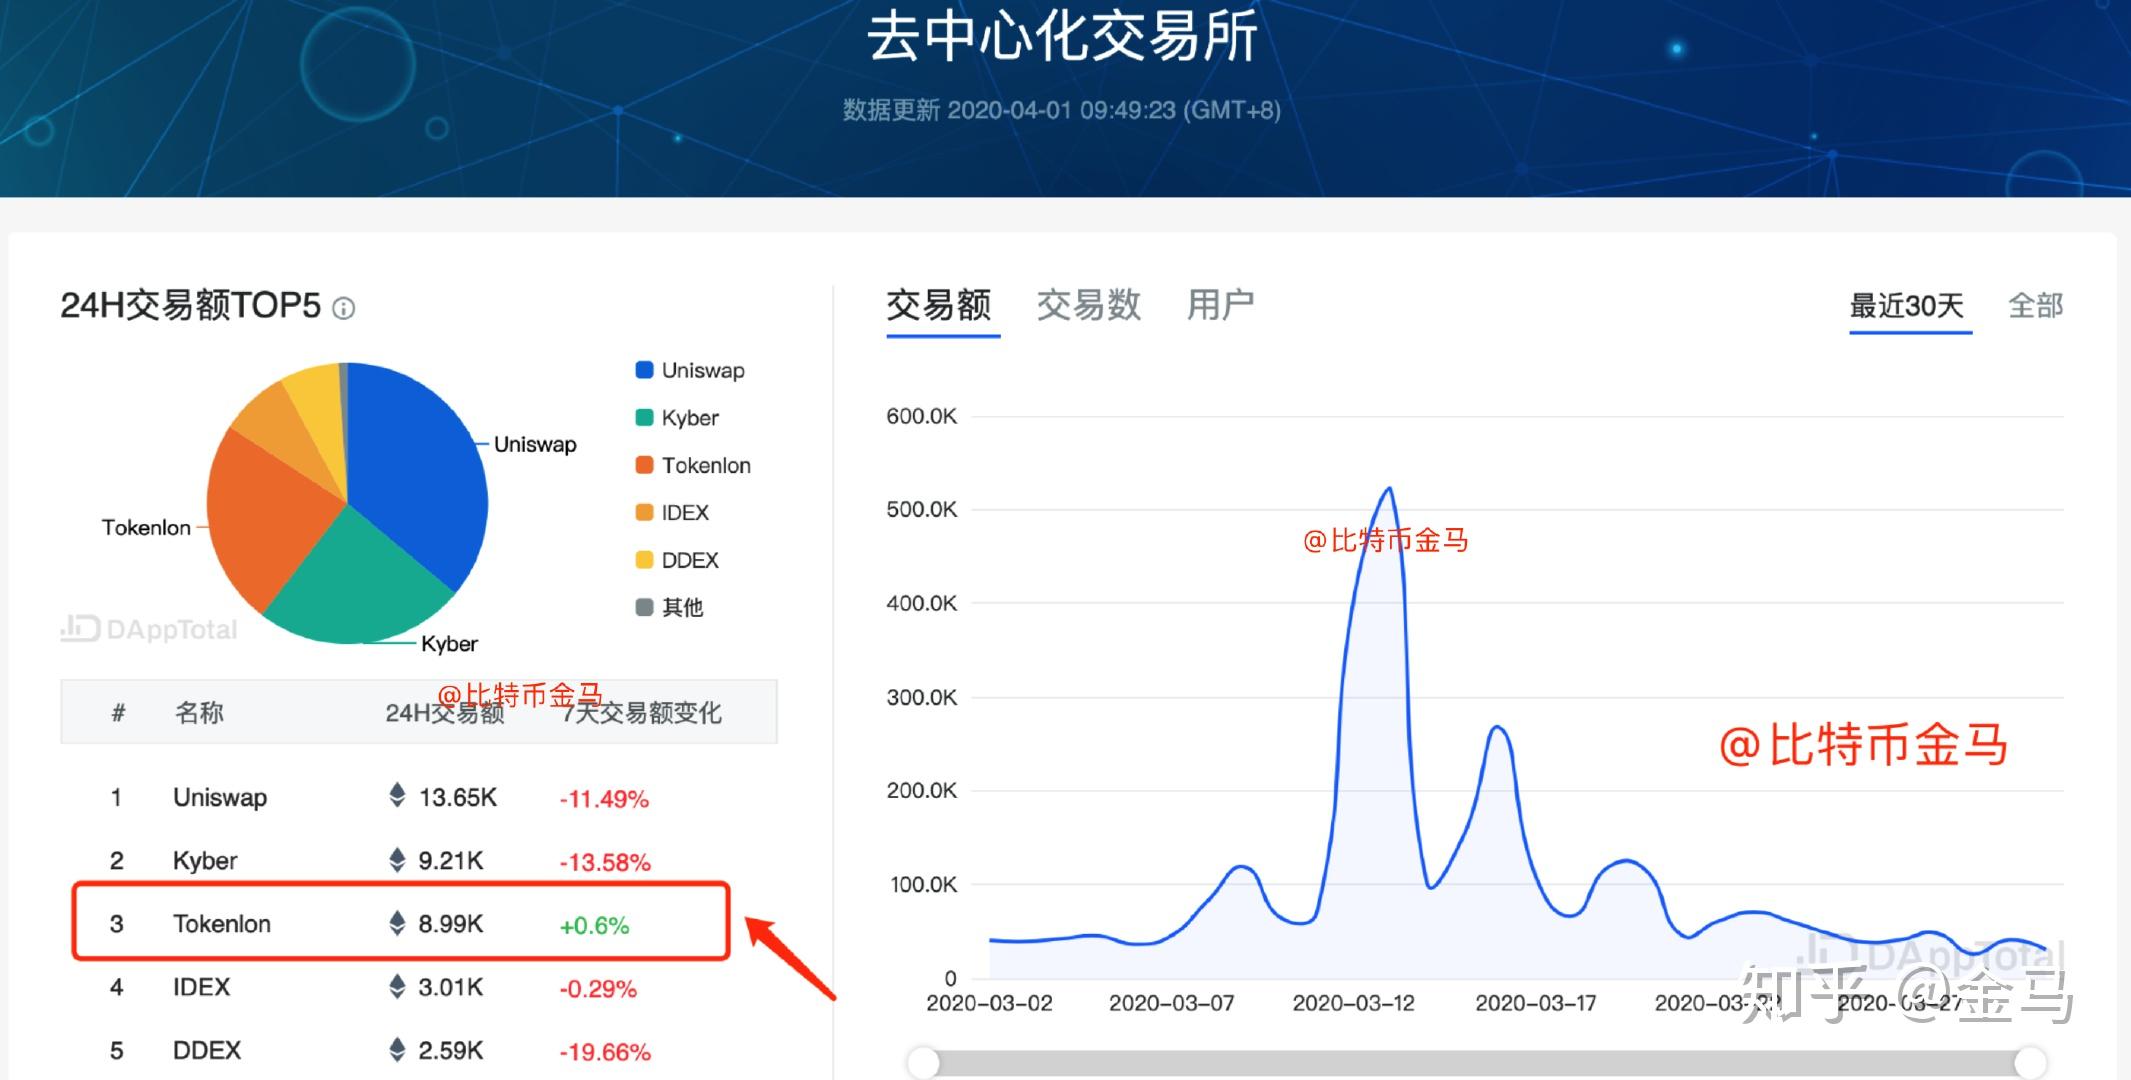The height and width of the screenshot is (1080, 2131).
Task: Click the Ethereum icon in IDEX row
Action: tap(397, 987)
